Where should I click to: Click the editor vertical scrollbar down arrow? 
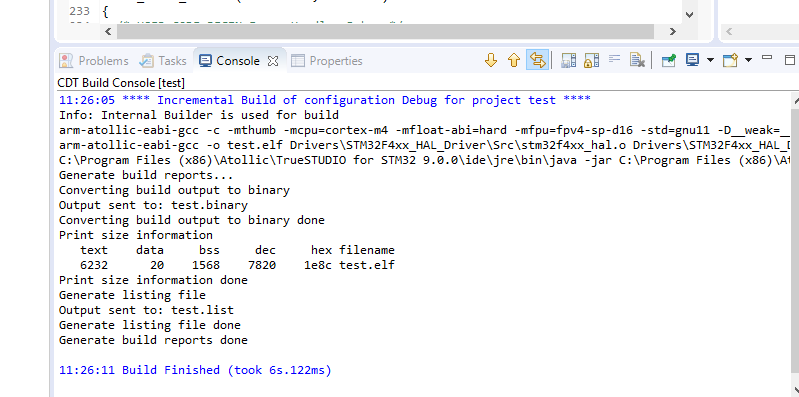(x=689, y=15)
